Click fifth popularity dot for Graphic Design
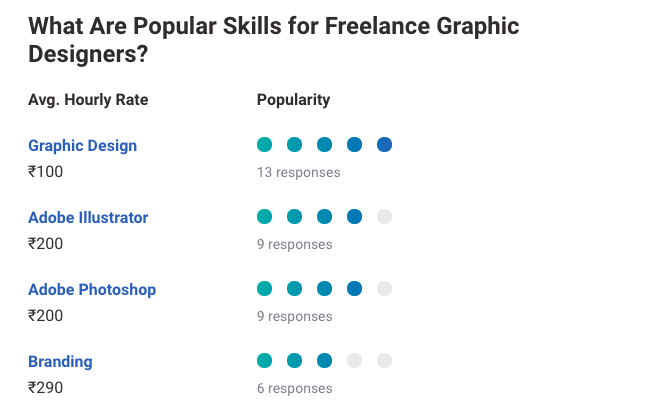Screen dimensions: 653x418 (384, 145)
